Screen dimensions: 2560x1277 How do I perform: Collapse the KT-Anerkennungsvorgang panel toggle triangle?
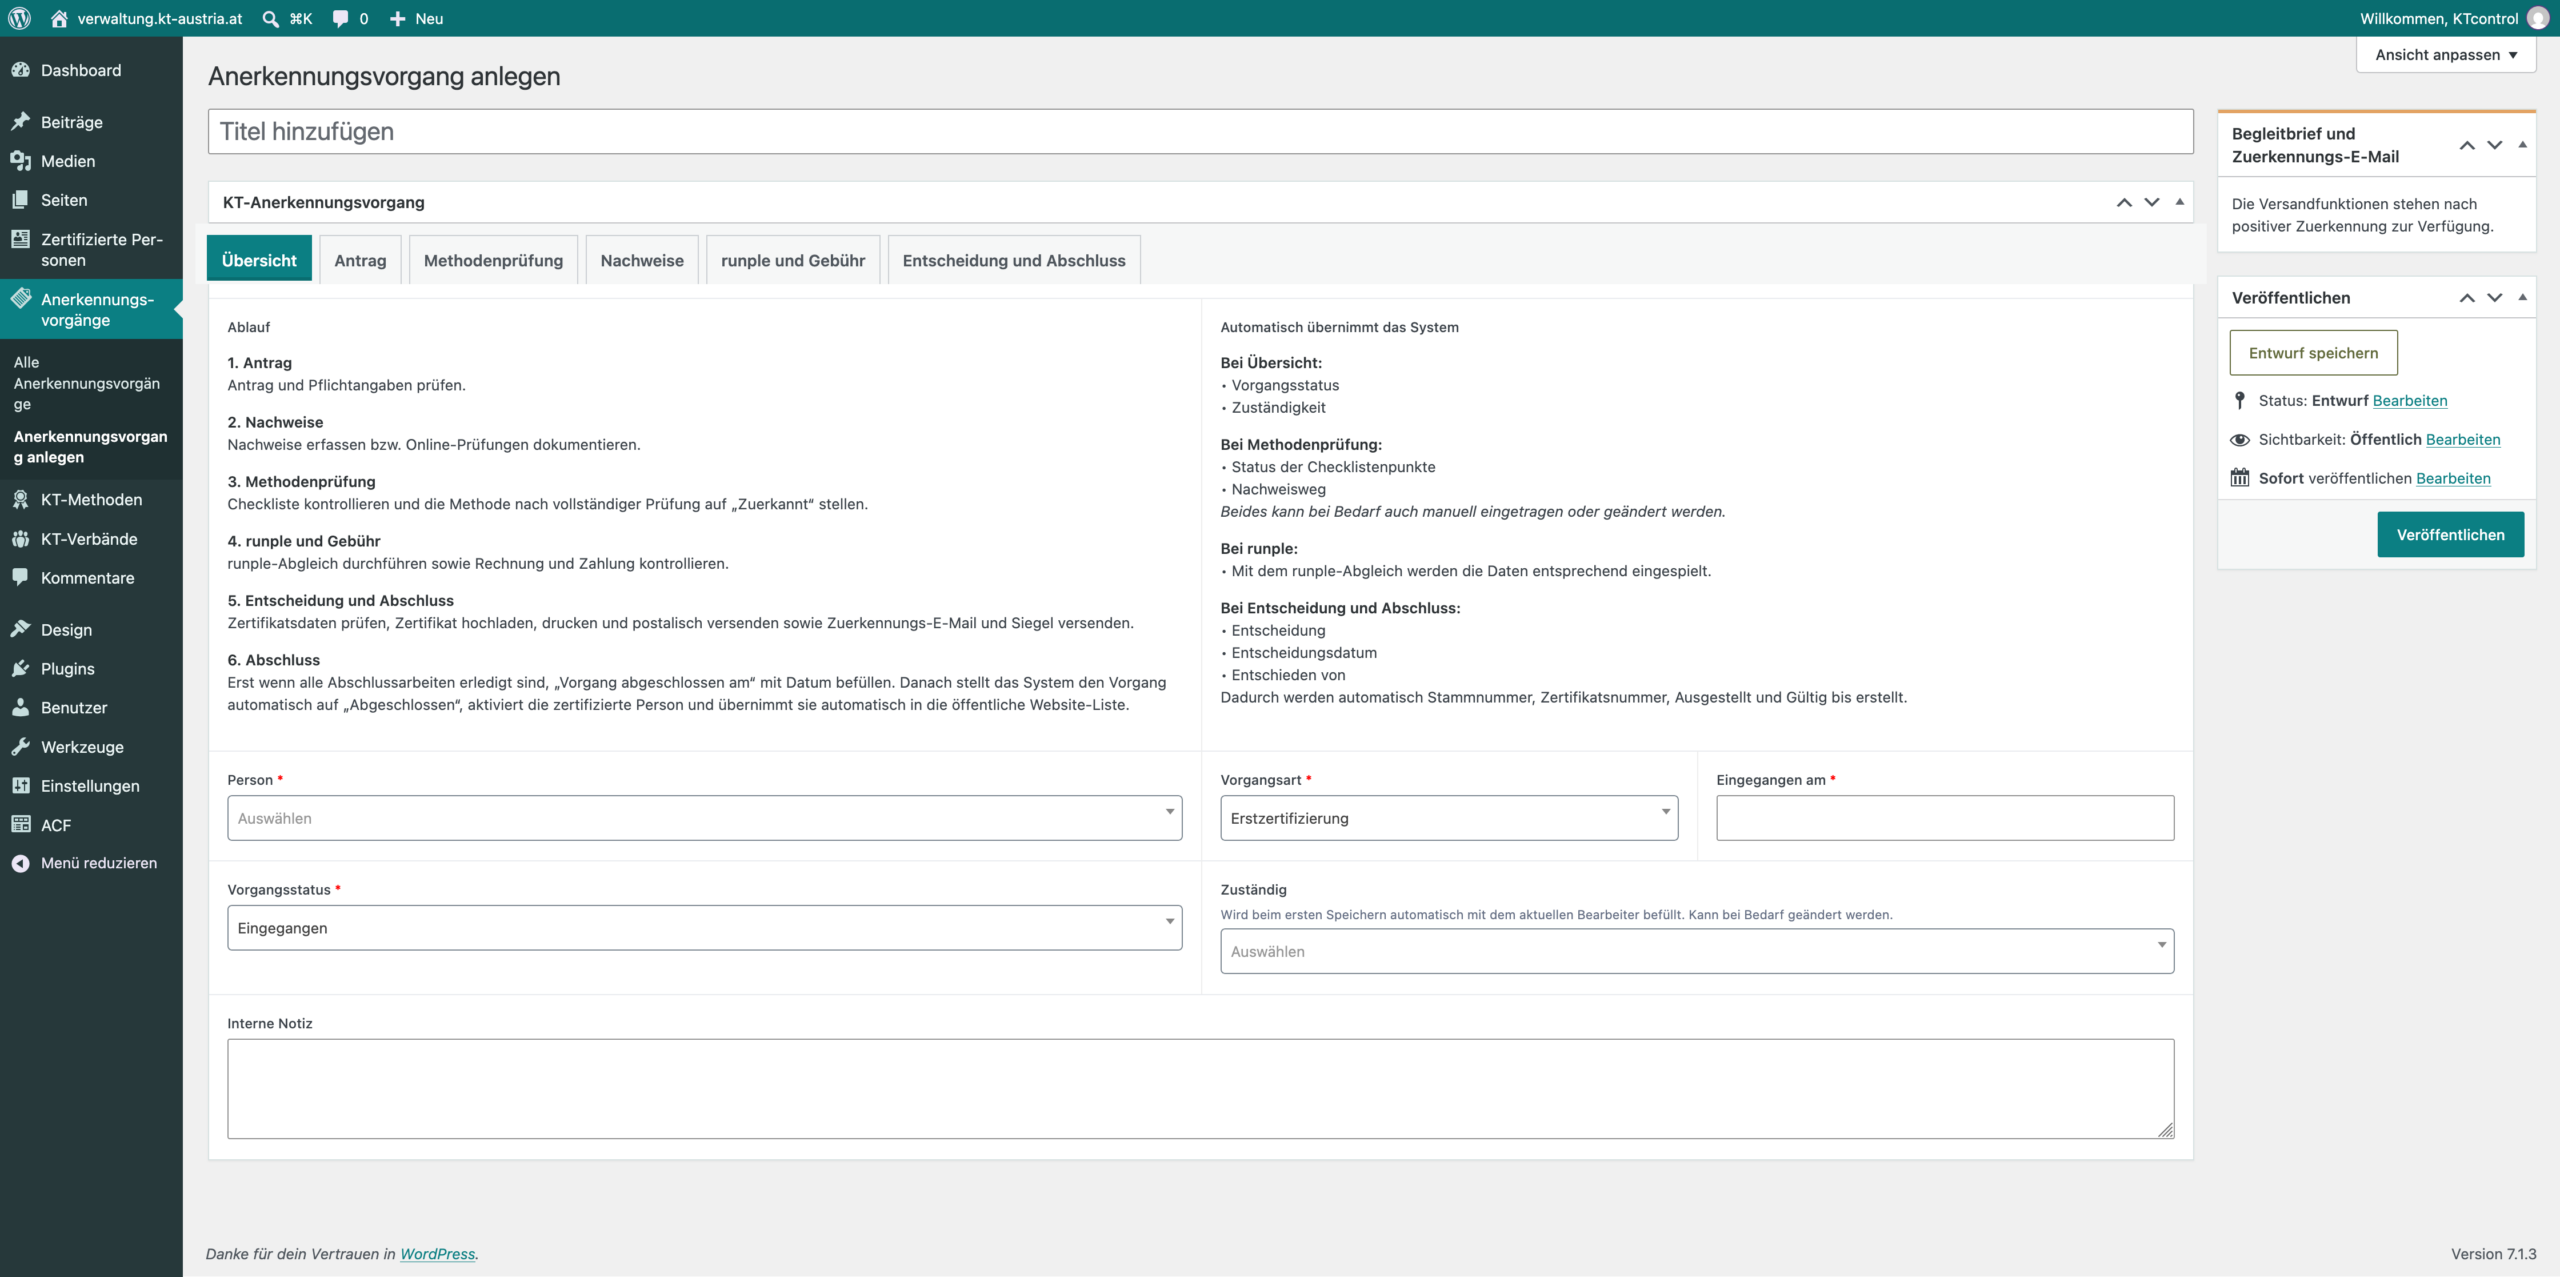2180,202
